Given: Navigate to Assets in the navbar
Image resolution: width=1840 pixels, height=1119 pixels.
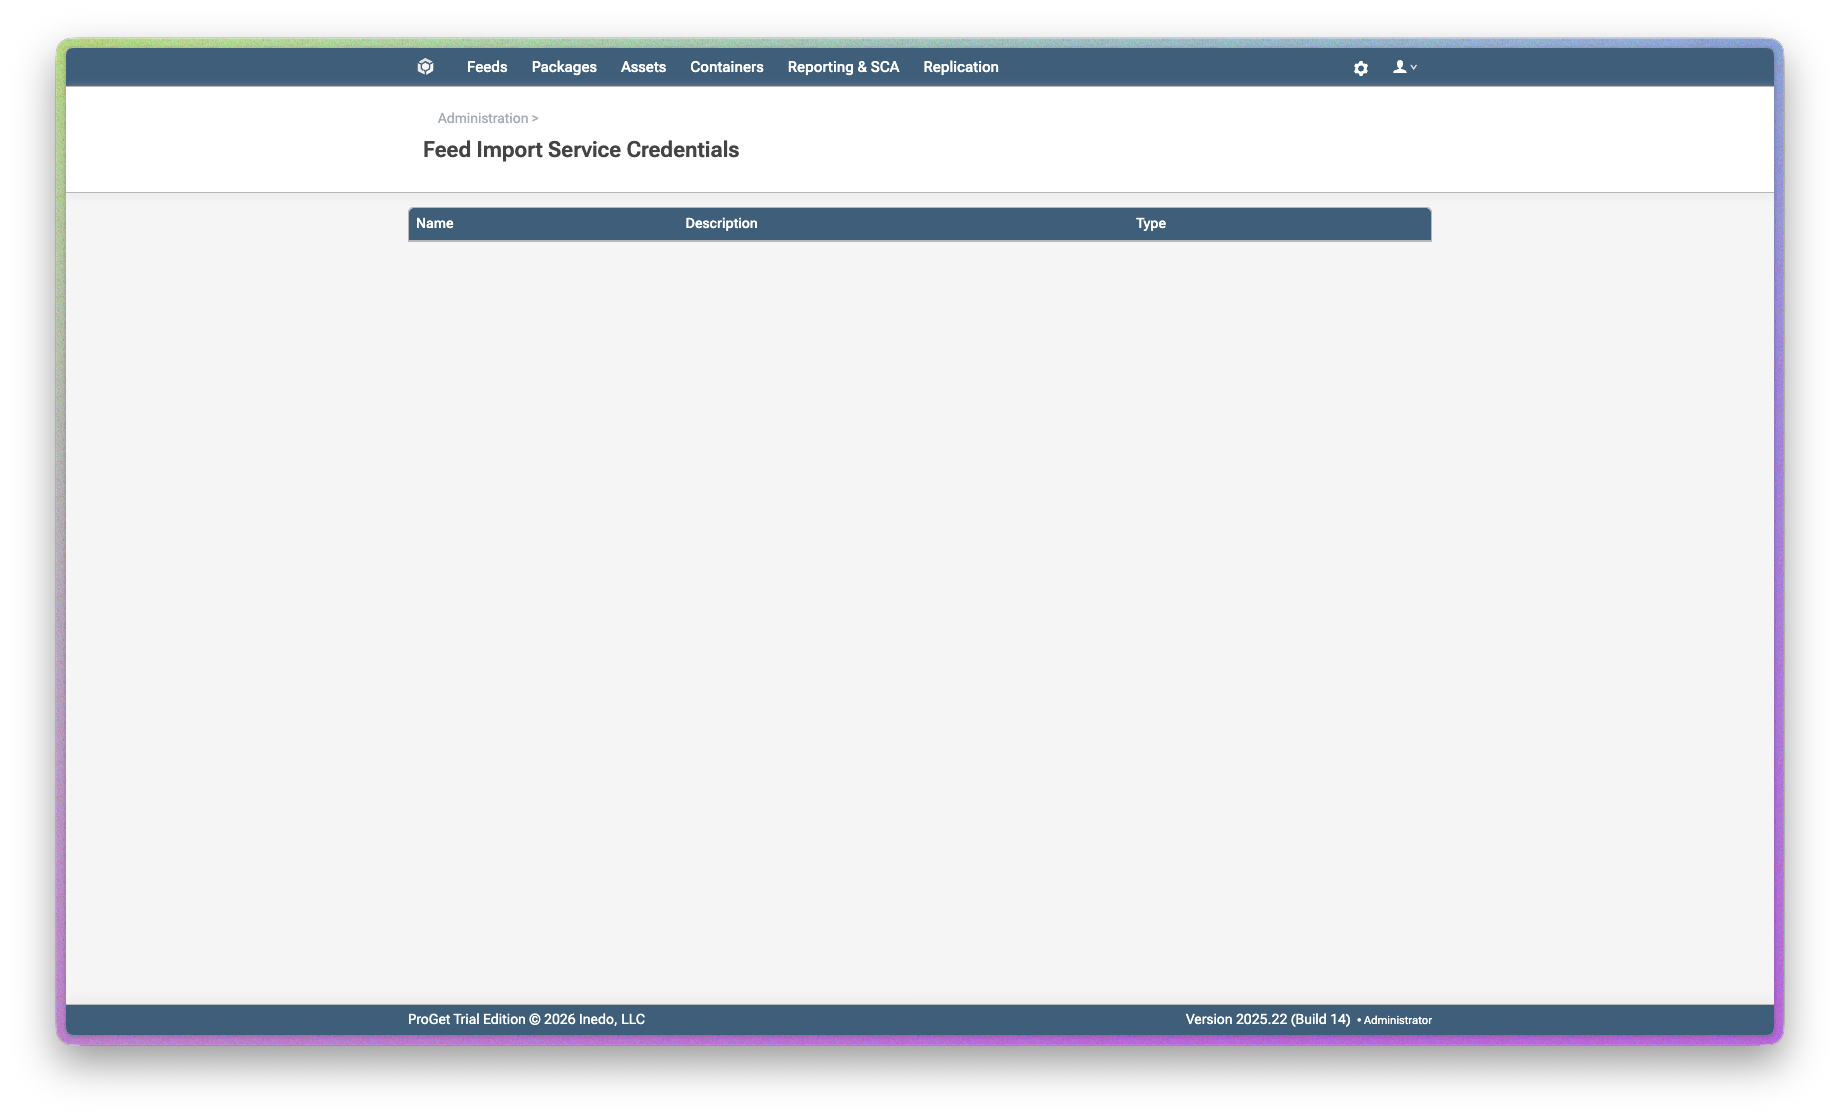Looking at the screenshot, I should (x=643, y=67).
